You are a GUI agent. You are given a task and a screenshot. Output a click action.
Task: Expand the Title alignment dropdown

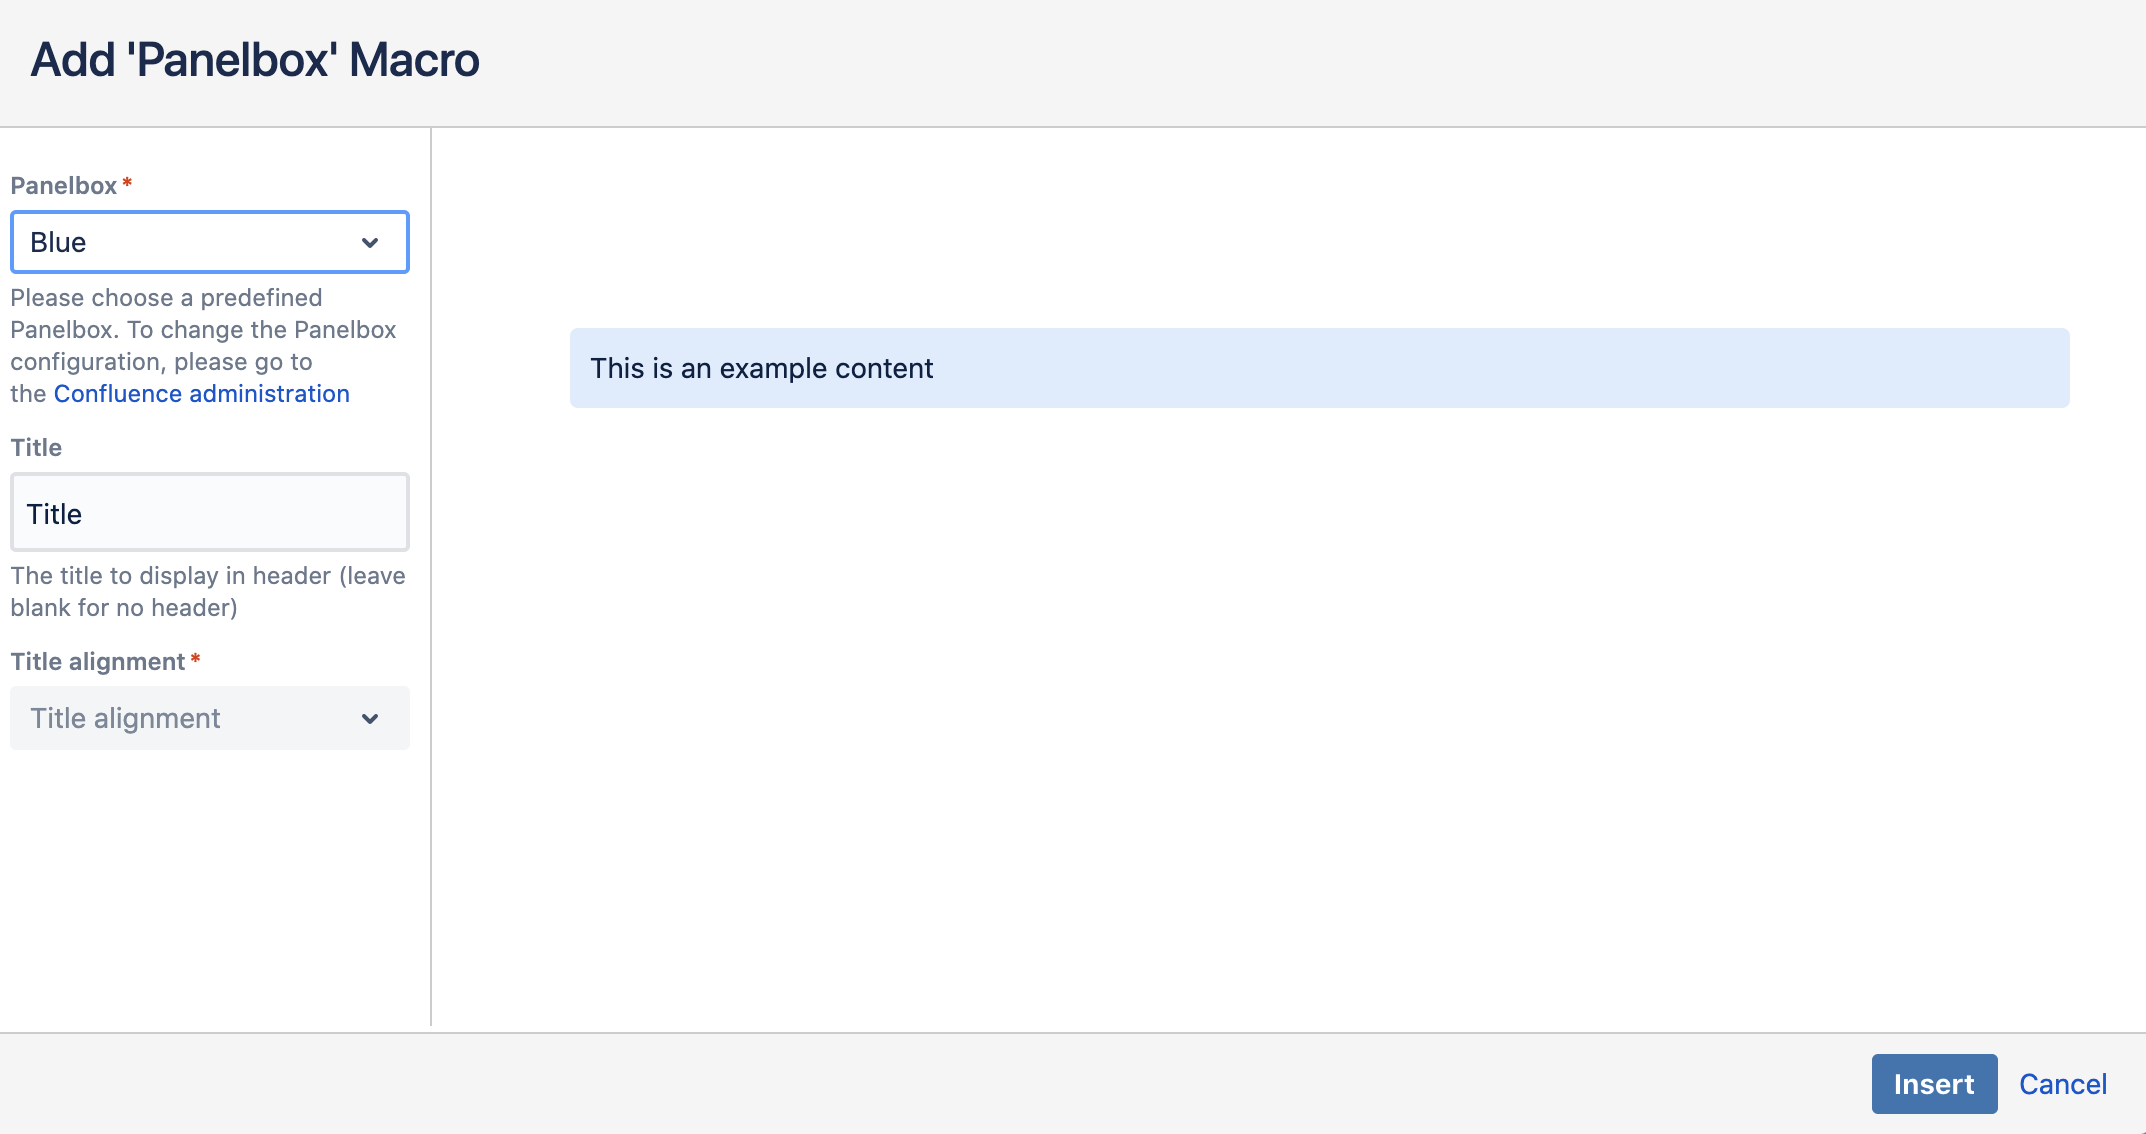pyautogui.click(x=190, y=718)
